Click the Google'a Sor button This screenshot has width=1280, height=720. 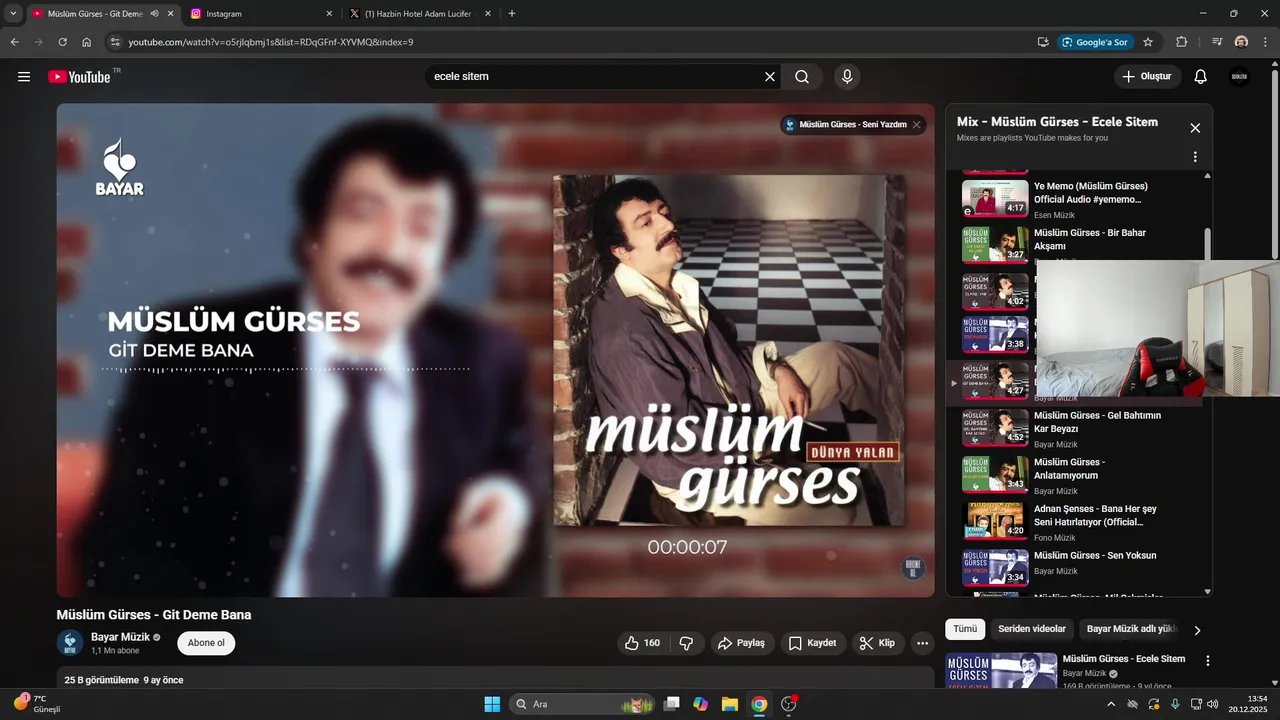pos(1094,42)
